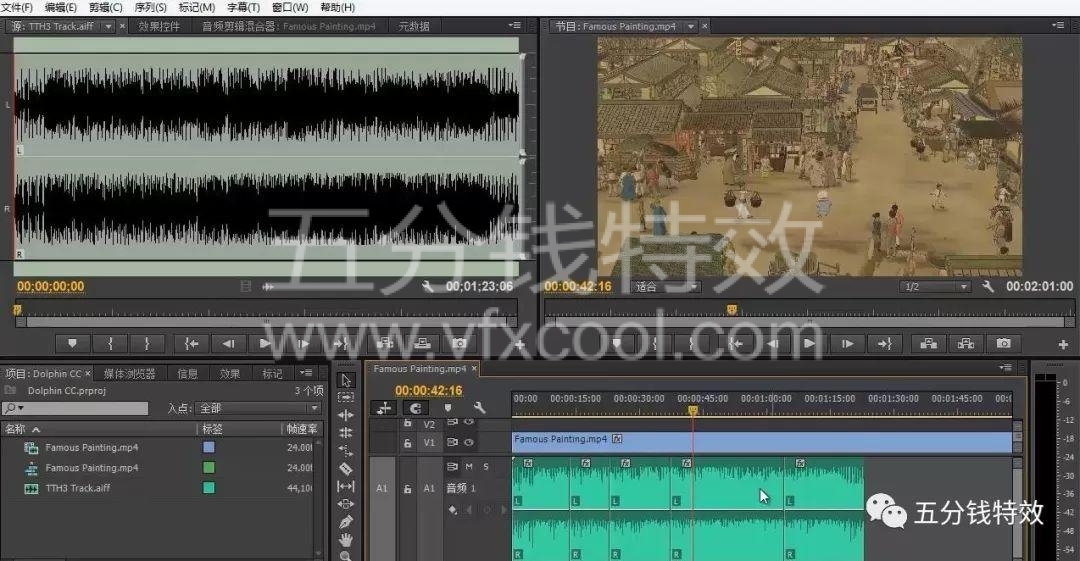Click drag-audio-only icon in Source monitor
This screenshot has height=561, width=1080.
click(268, 286)
